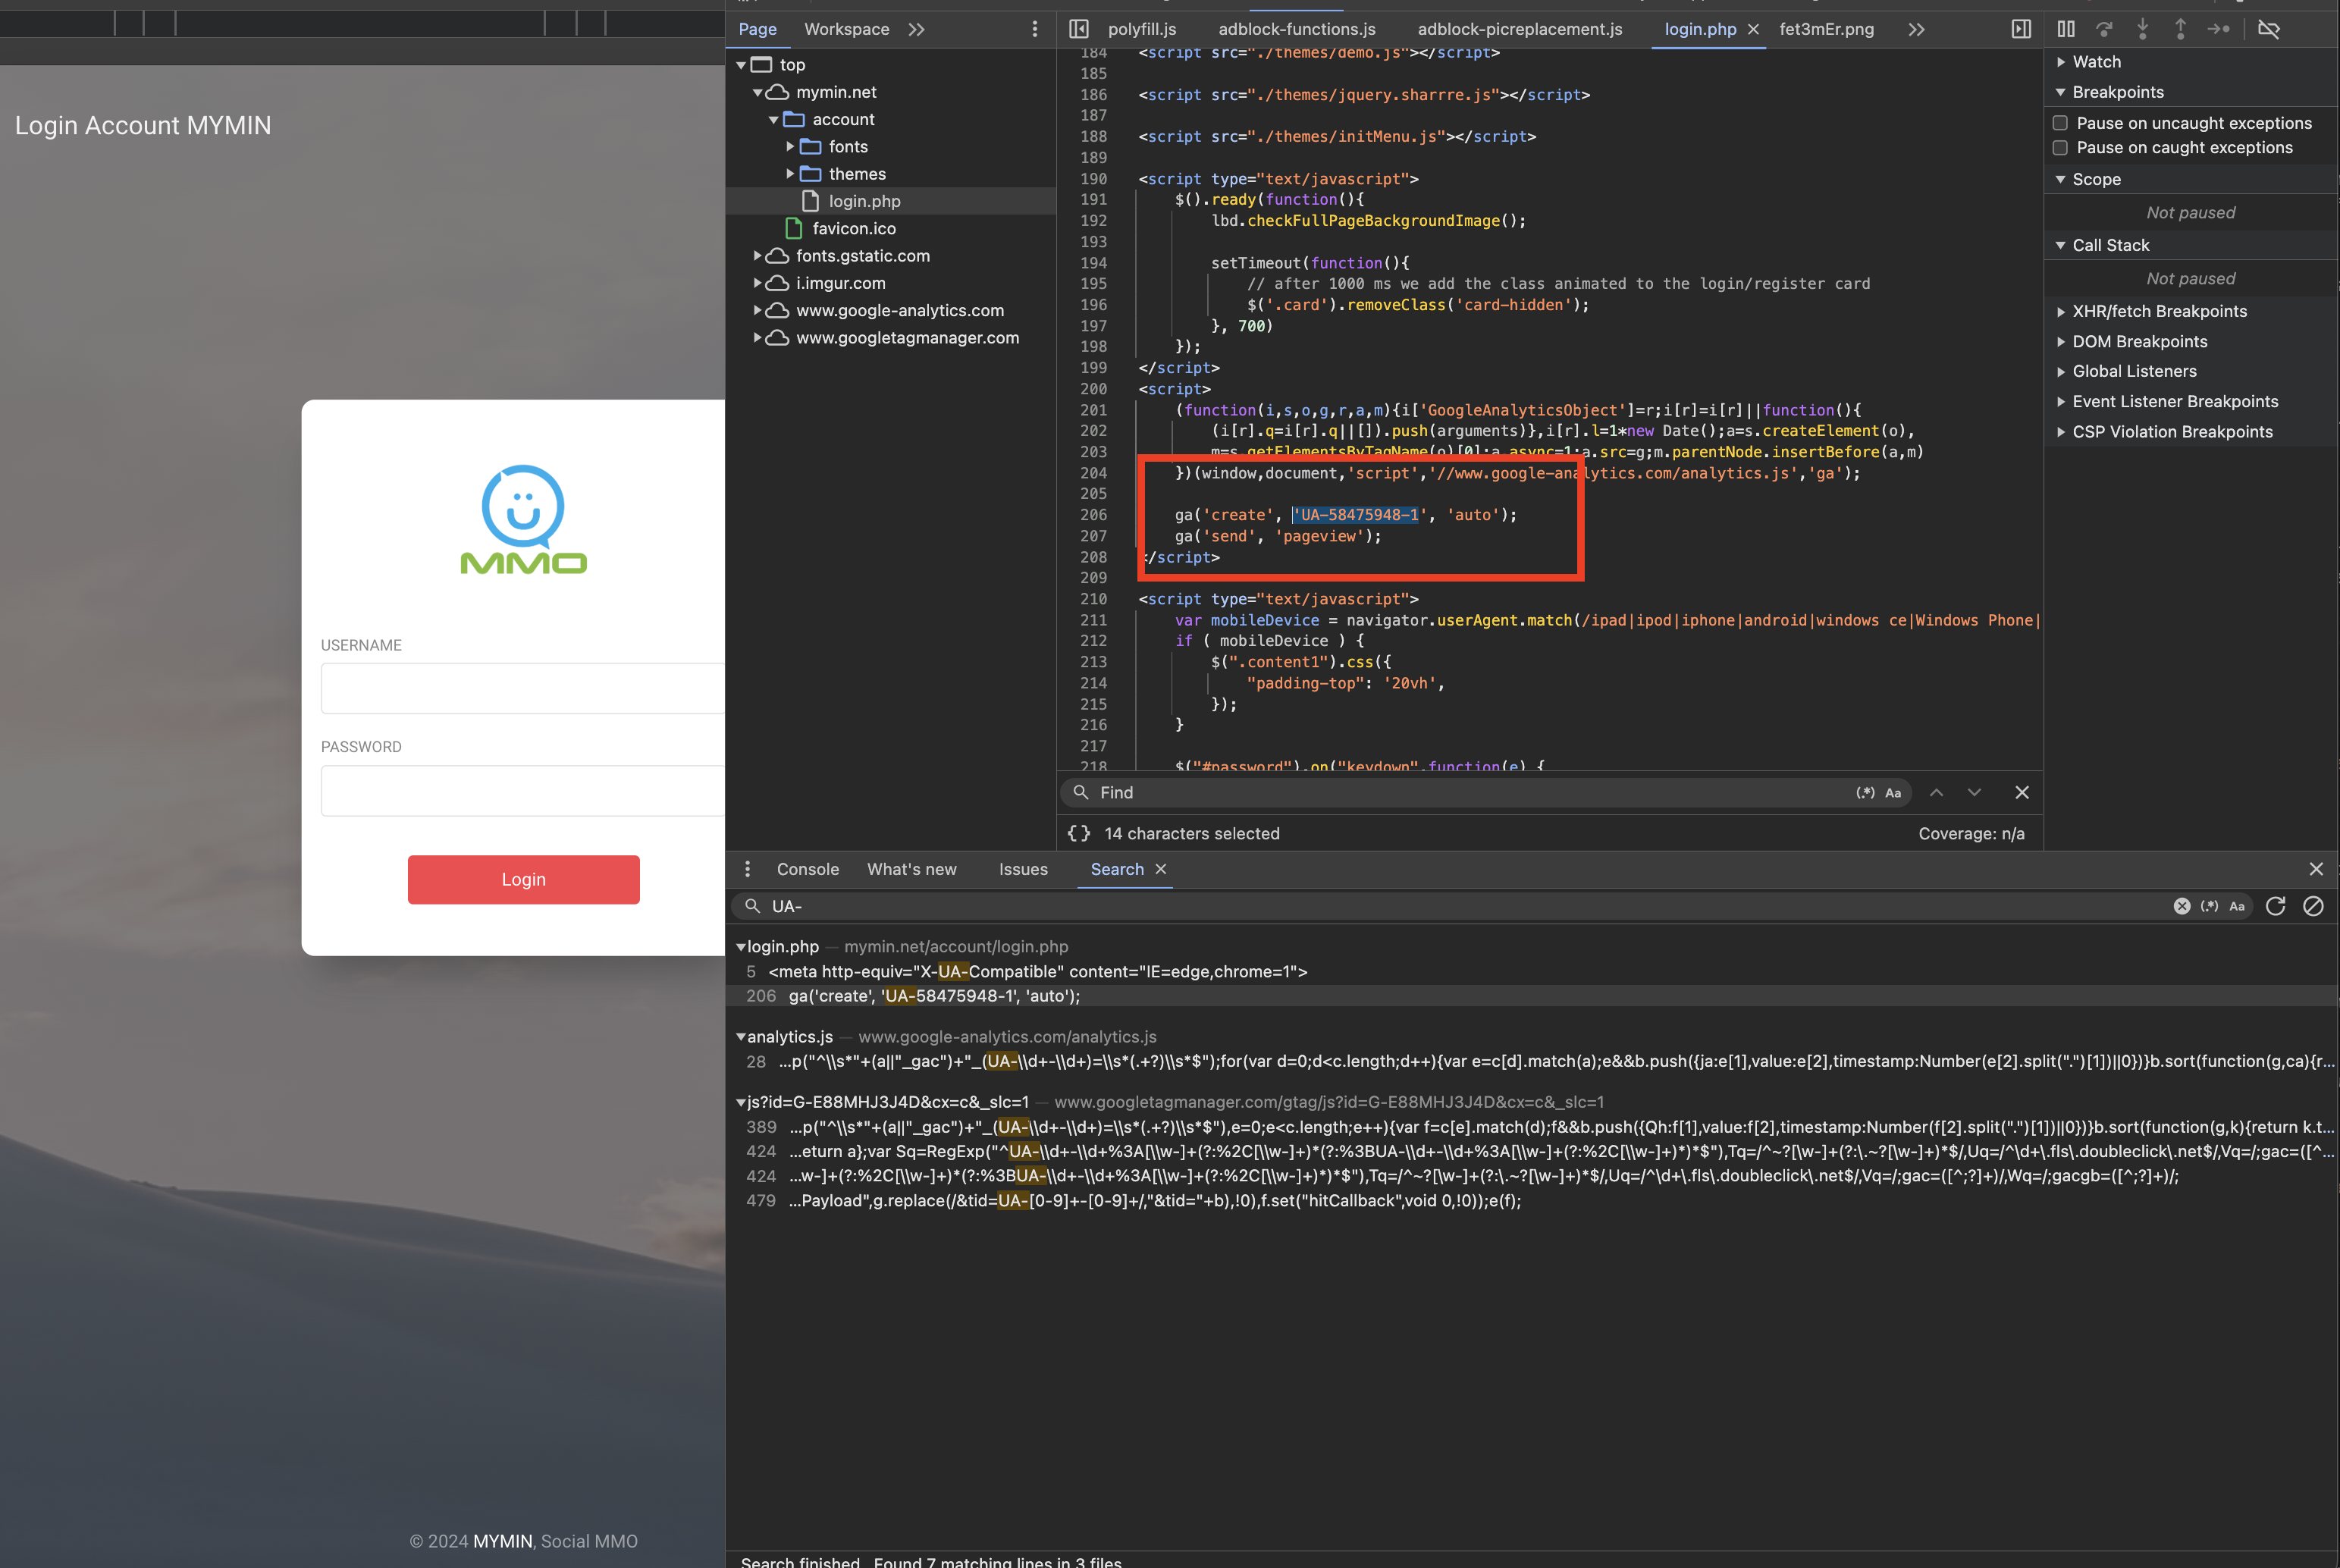Click the pause script execution icon
Screen dimensions: 2340x1568
tap(2066, 29)
